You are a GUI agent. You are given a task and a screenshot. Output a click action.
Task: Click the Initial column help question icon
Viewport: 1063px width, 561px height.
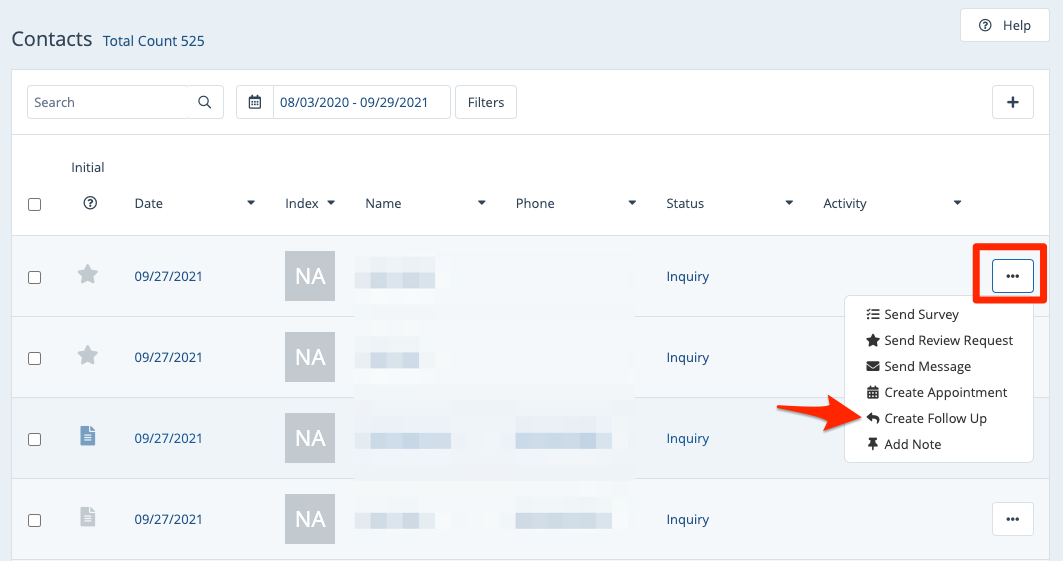tap(90, 203)
